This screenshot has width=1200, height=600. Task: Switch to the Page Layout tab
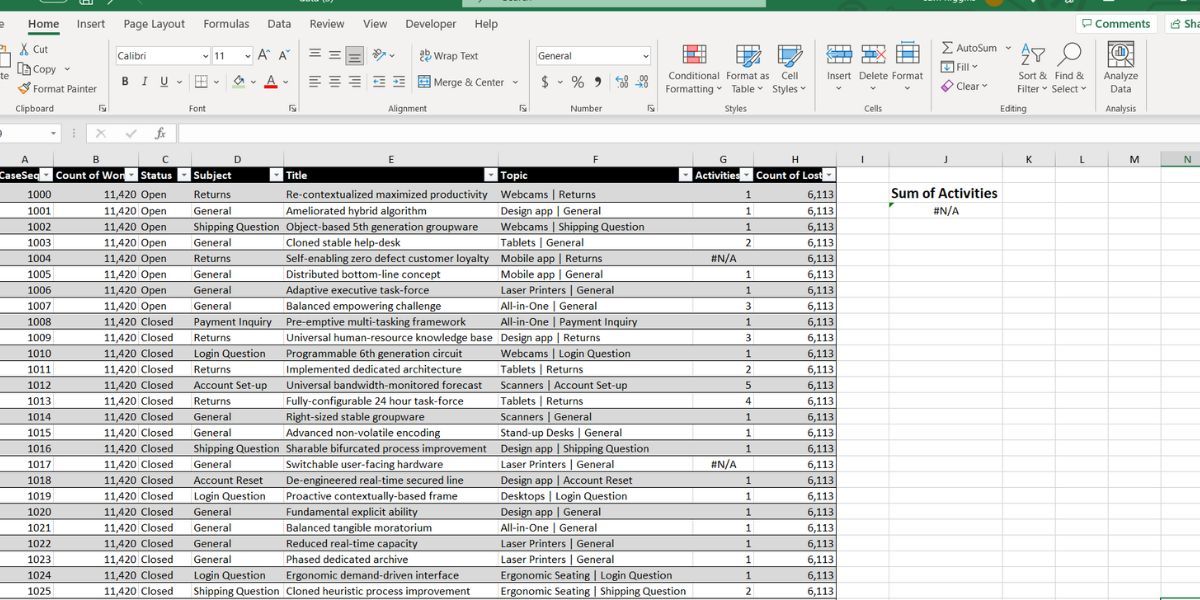[x=154, y=24]
